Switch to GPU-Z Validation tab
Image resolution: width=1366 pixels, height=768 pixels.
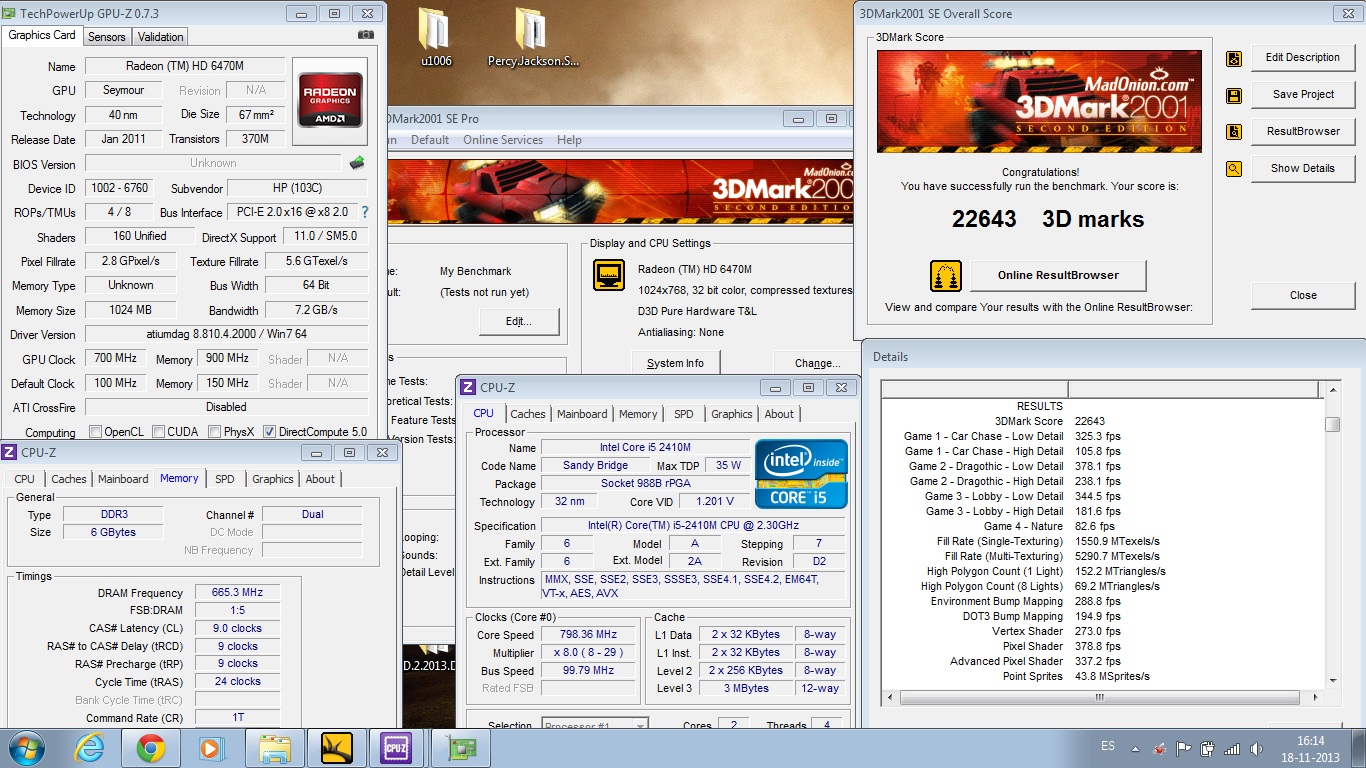(x=161, y=37)
